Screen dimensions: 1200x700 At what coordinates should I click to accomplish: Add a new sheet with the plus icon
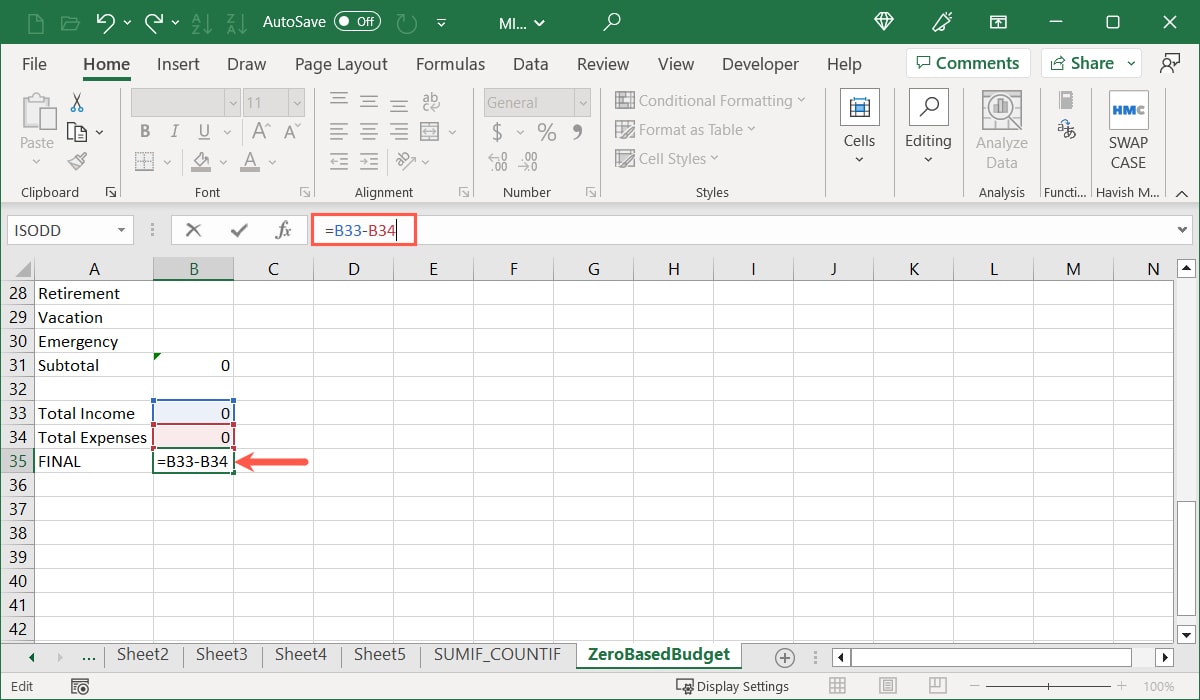785,657
